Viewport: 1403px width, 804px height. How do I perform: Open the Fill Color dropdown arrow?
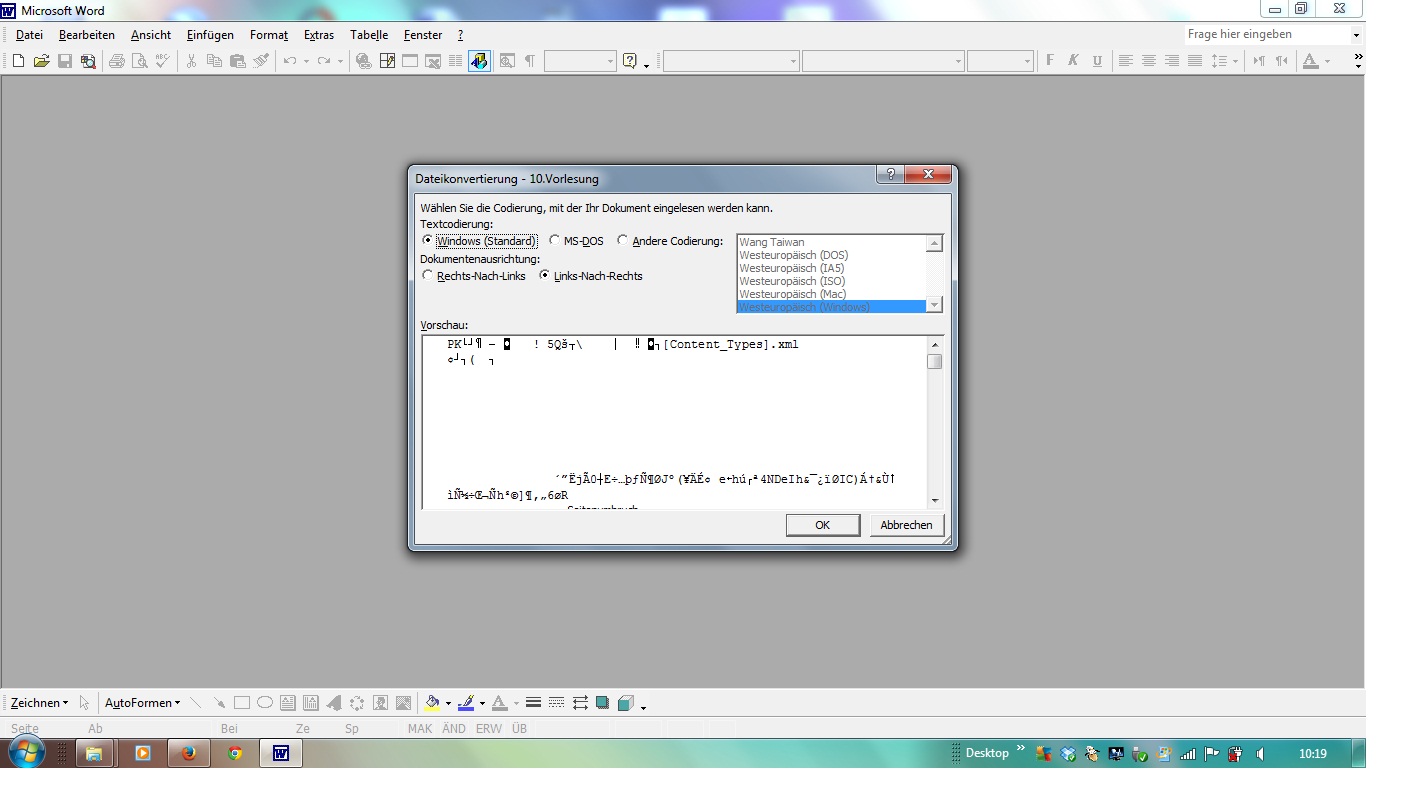click(448, 703)
